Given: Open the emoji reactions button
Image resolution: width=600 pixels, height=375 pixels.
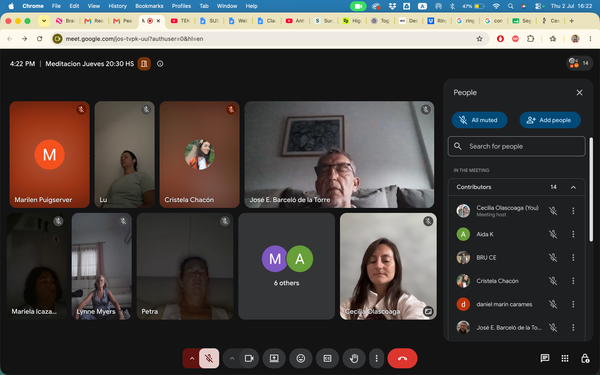Looking at the screenshot, I should pos(301,358).
